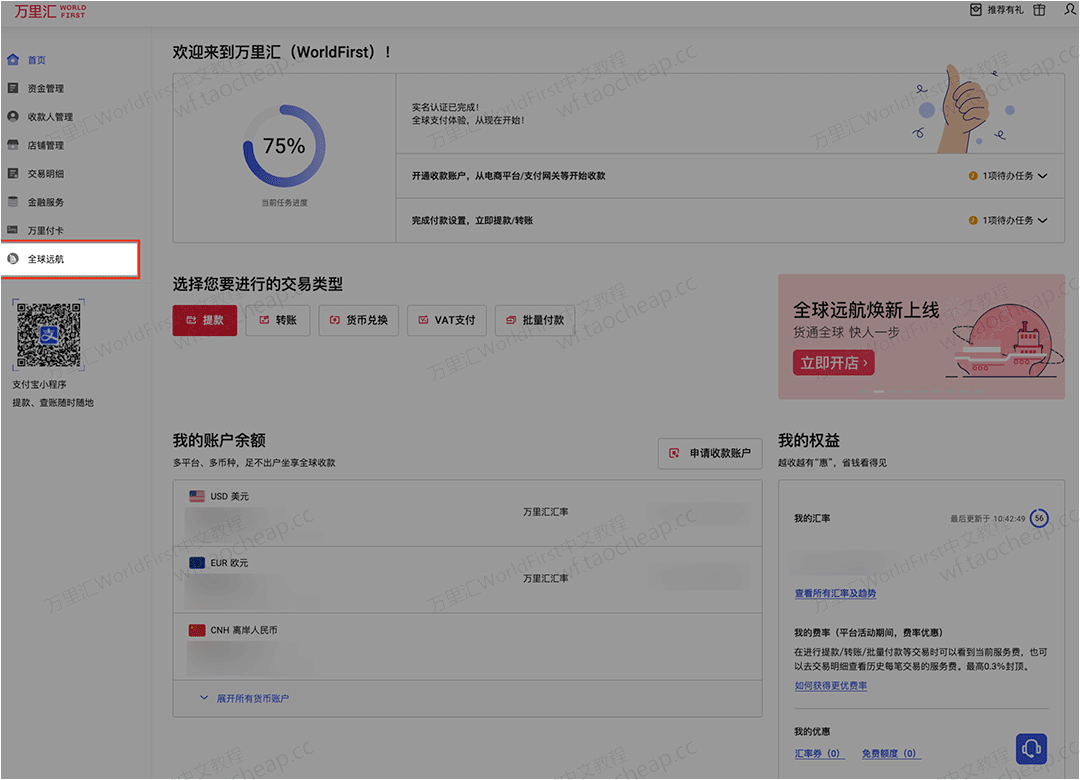Image resolution: width=1080 pixels, height=780 pixels.
Task: Click the 转账 transfer button
Action: click(278, 320)
